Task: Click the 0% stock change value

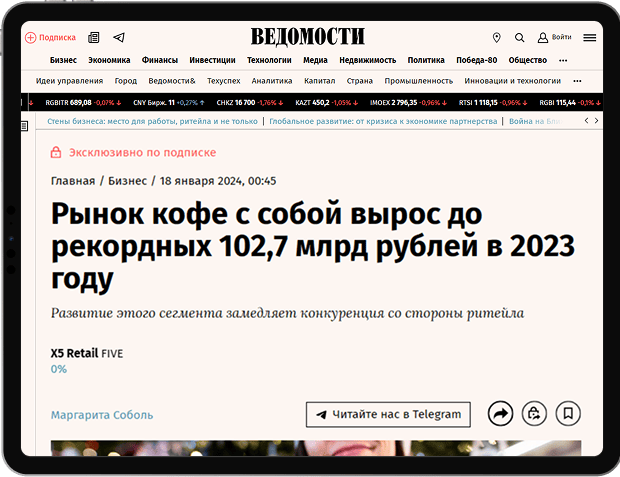Action: coord(59,369)
